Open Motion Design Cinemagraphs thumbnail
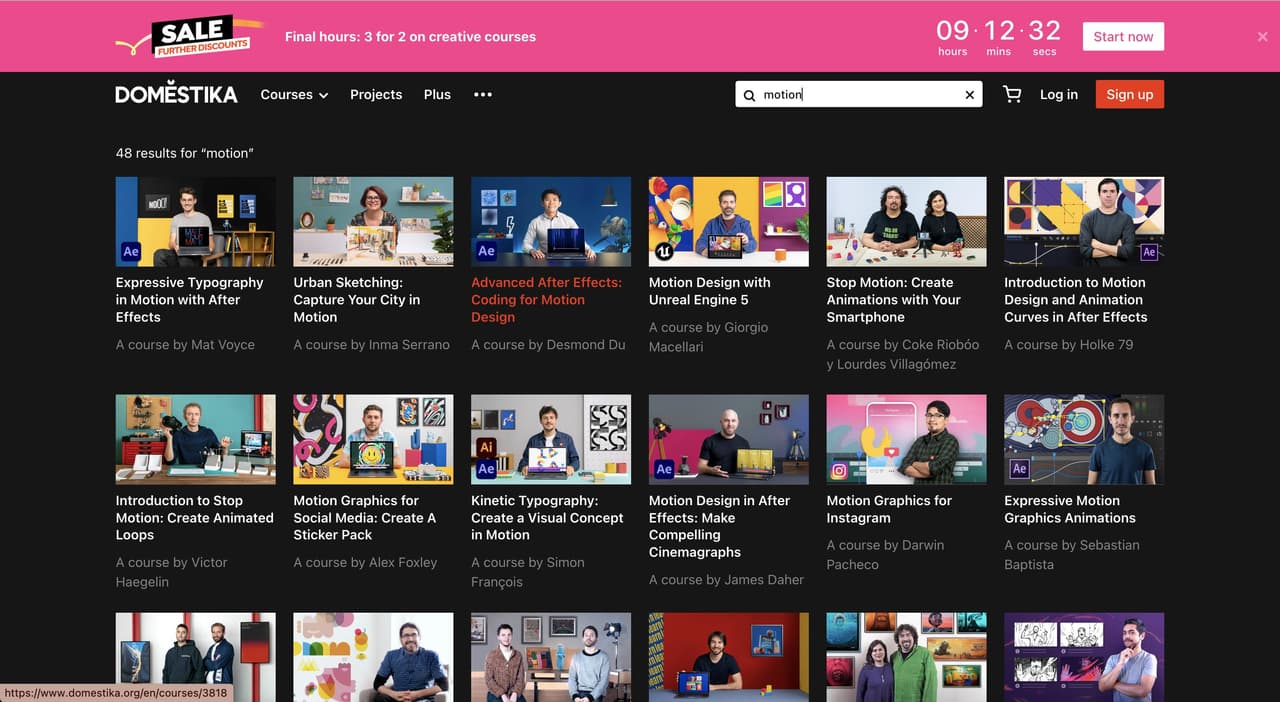The height and width of the screenshot is (702, 1280). tap(729, 440)
